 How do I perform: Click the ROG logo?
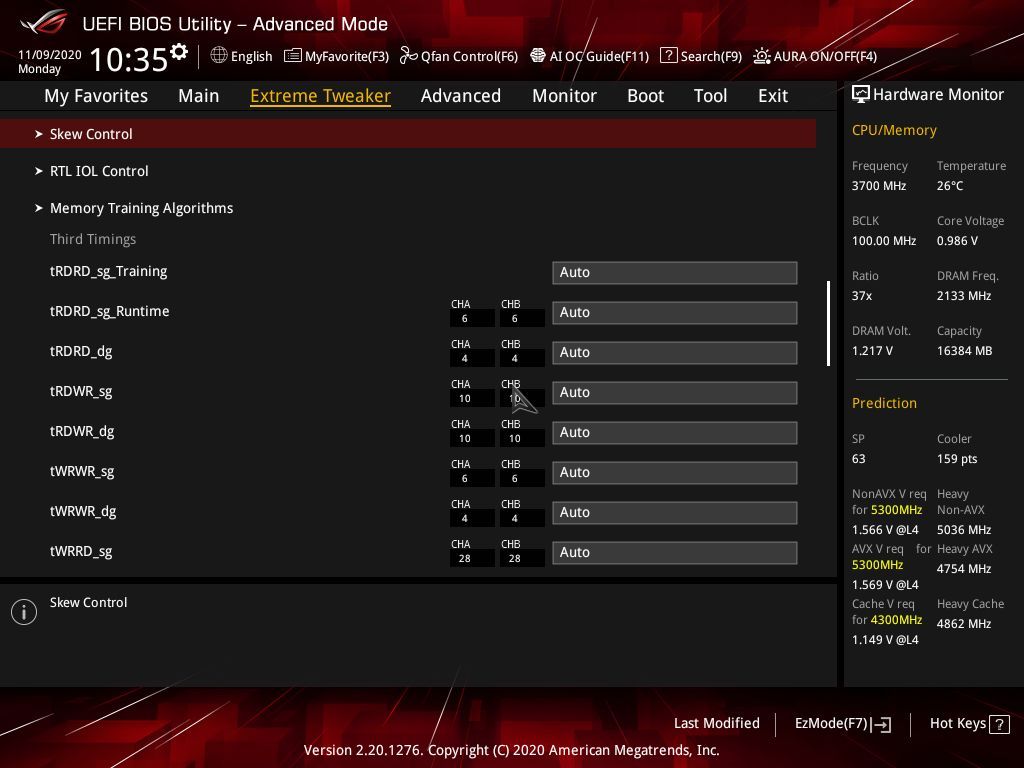point(43,23)
